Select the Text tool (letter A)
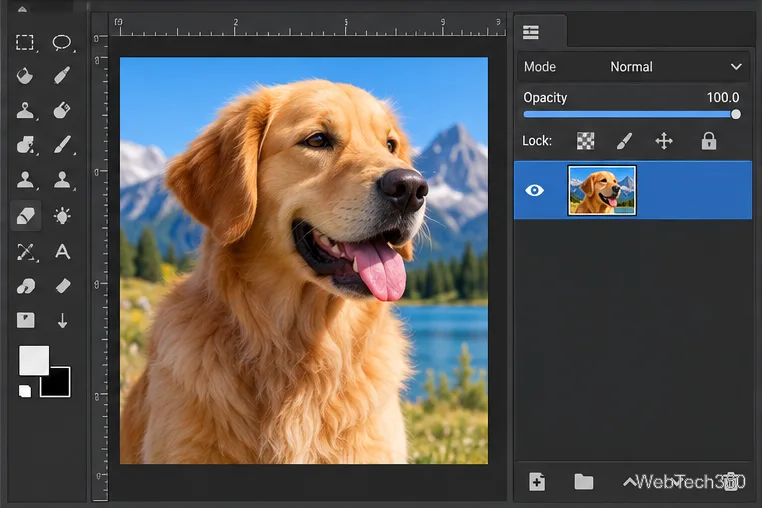This screenshot has width=762, height=508. pyautogui.click(x=62, y=251)
